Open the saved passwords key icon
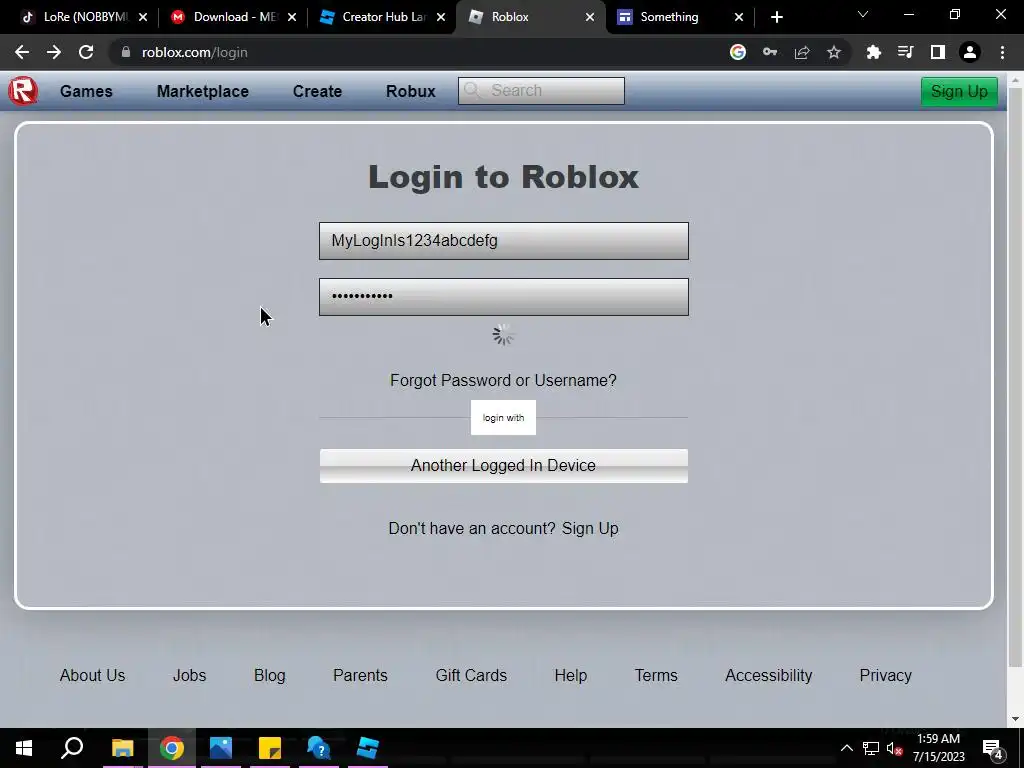This screenshot has width=1024, height=768. tap(770, 52)
